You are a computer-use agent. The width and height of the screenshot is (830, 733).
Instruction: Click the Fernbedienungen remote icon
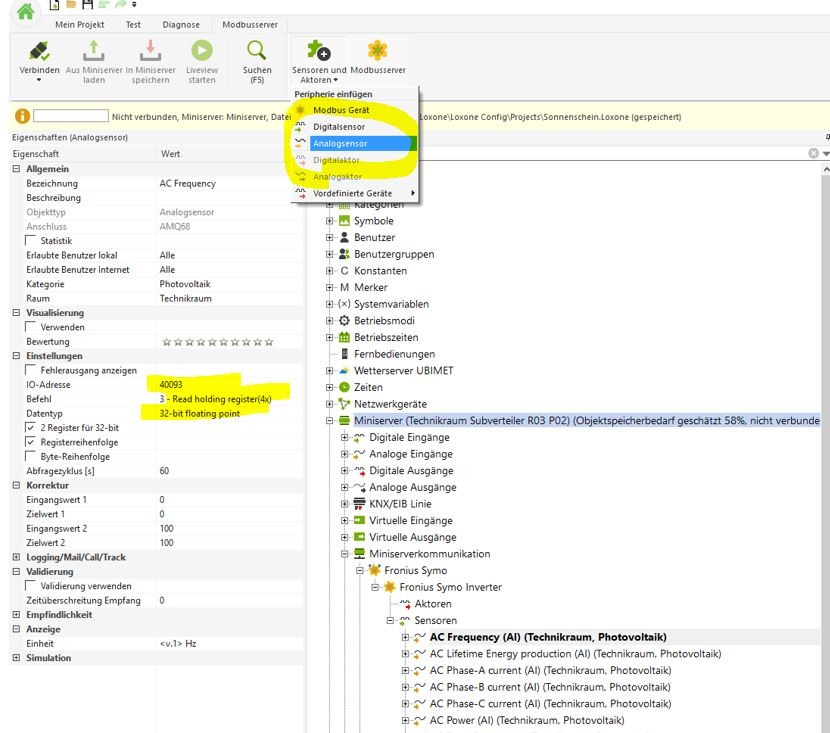(345, 354)
